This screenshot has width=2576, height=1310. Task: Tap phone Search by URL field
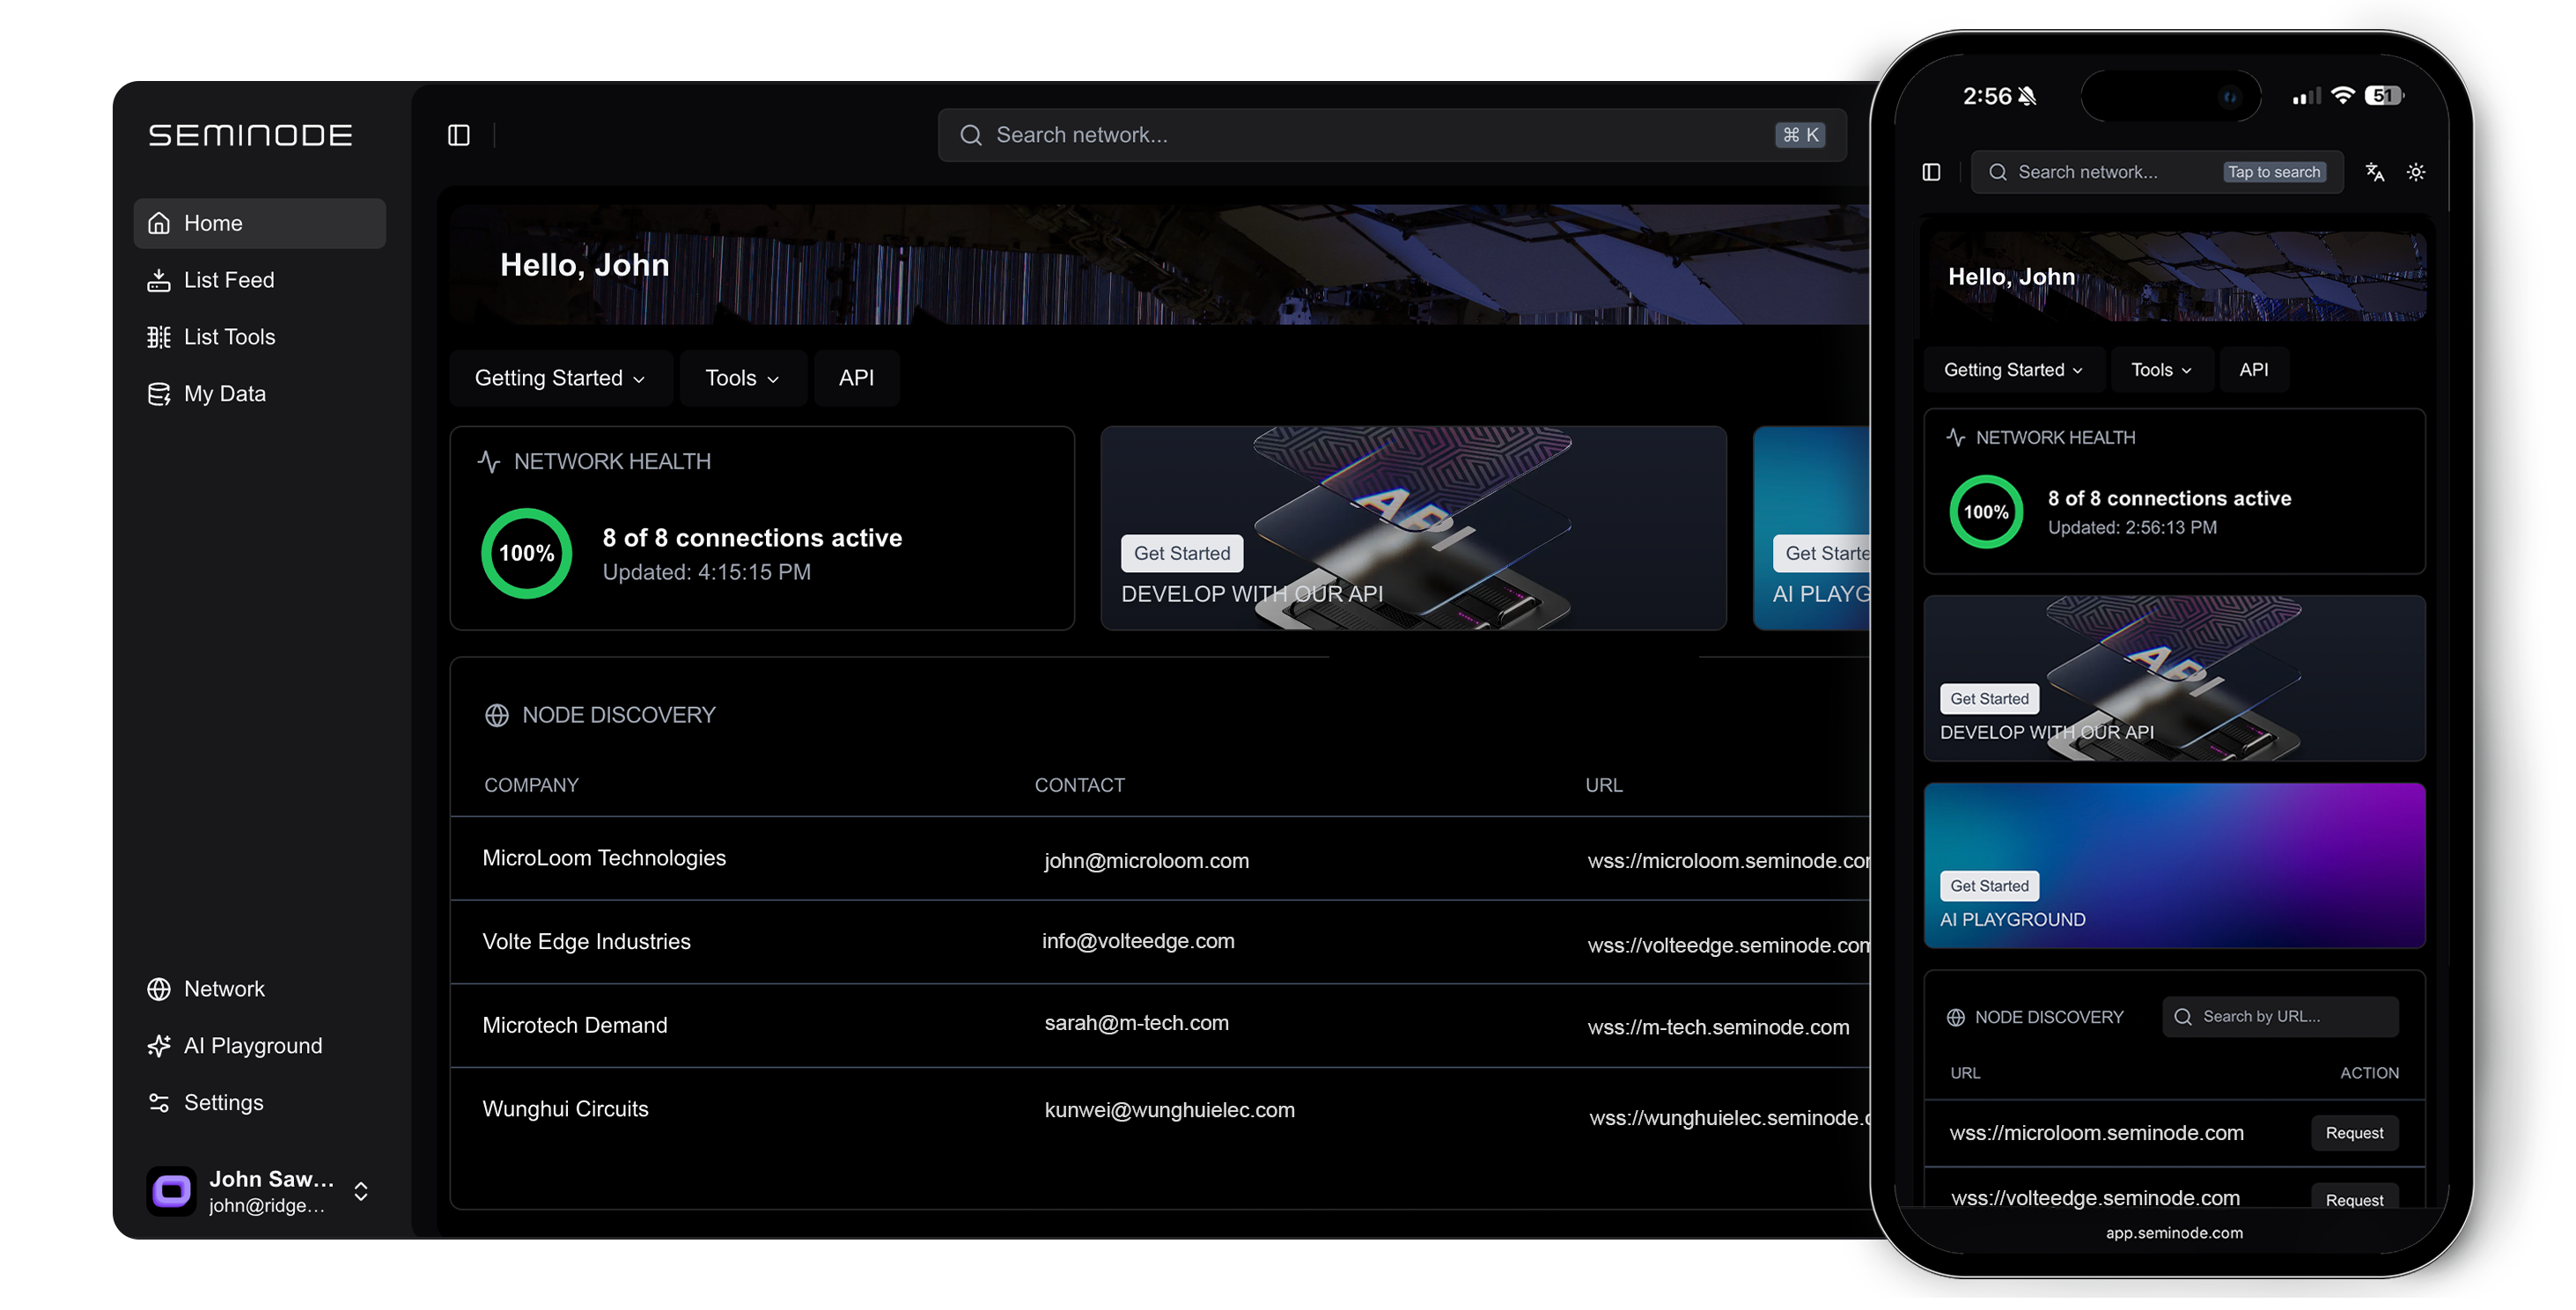point(2279,1017)
